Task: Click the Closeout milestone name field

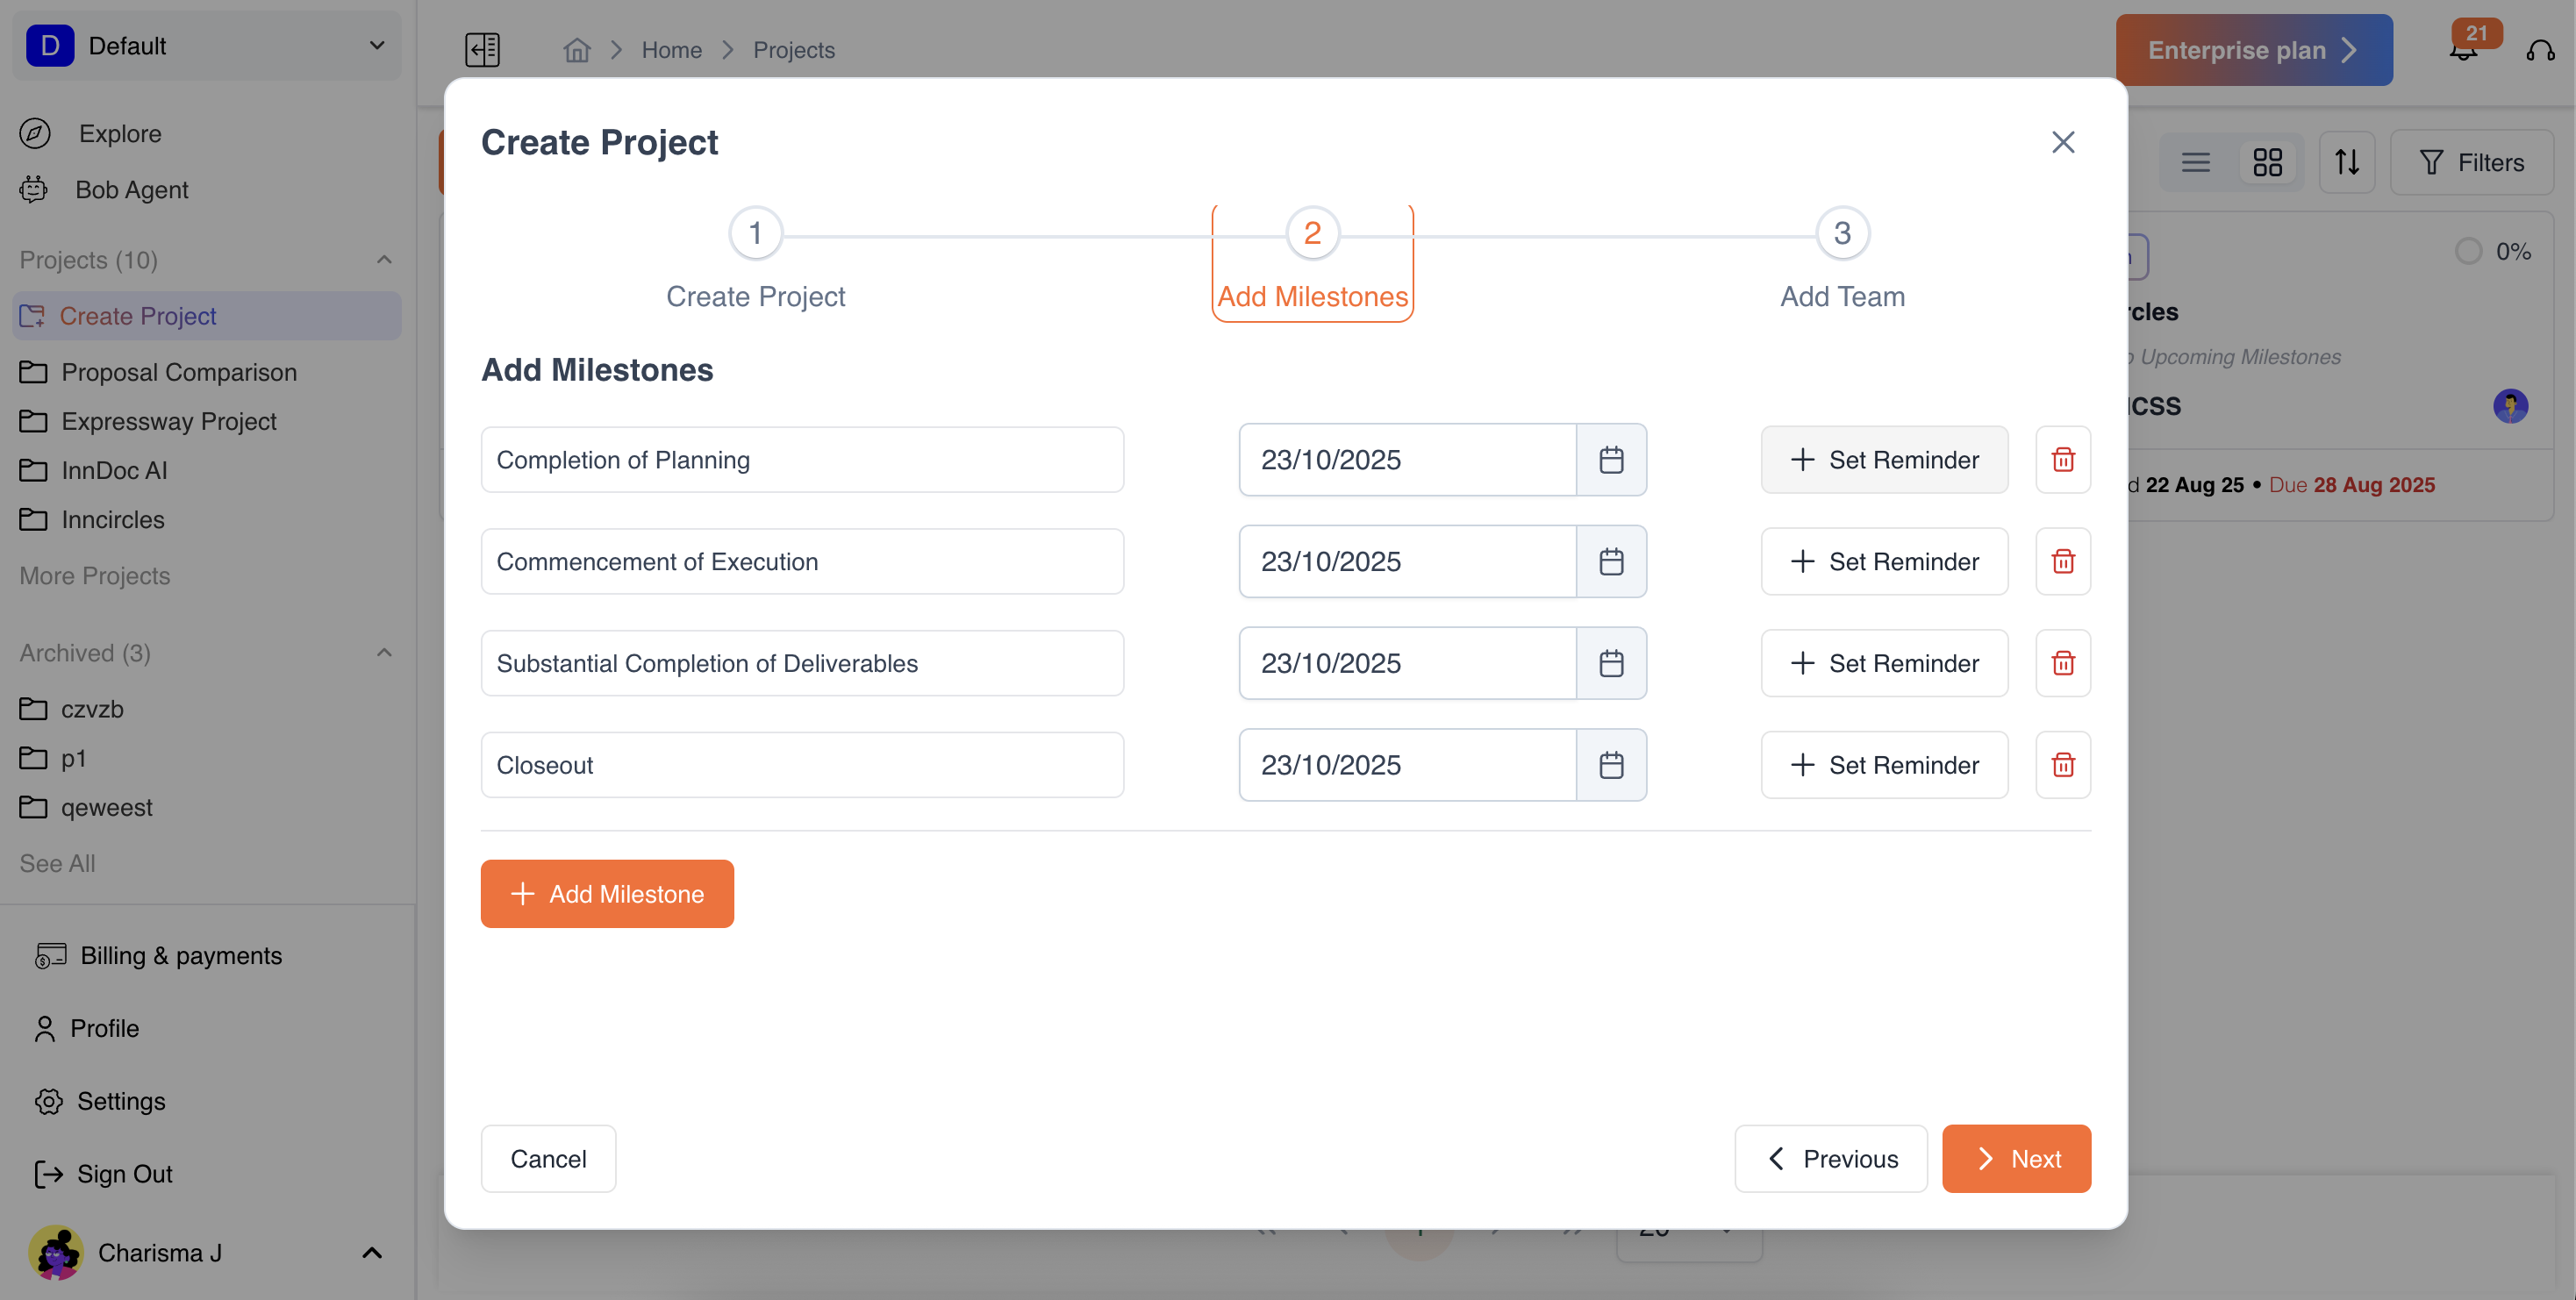Action: point(801,765)
